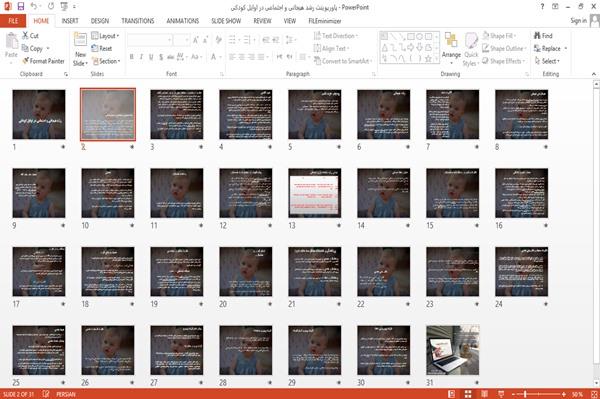Image resolution: width=600 pixels, height=399 pixels.
Task: Start Slide Show from status bar icon
Action: [x=501, y=394]
